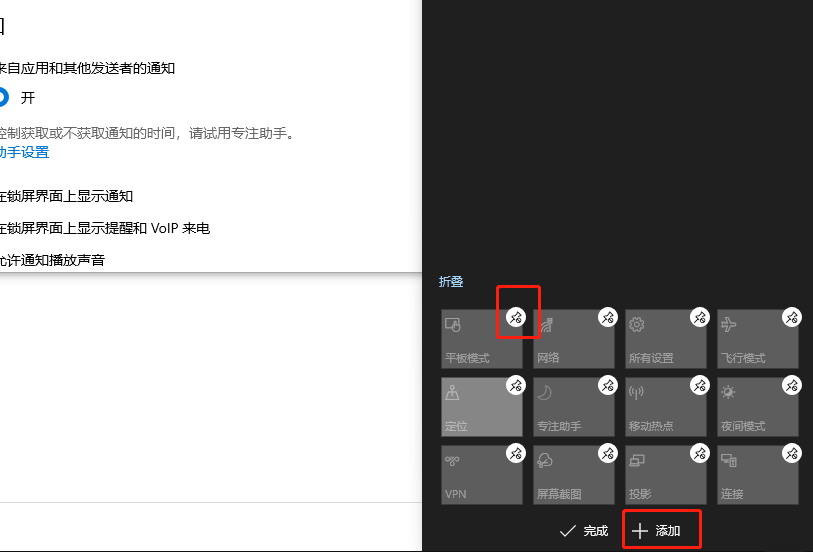The width and height of the screenshot is (813, 552).
Task: Unpin the VPN quick action
Action: point(516,454)
